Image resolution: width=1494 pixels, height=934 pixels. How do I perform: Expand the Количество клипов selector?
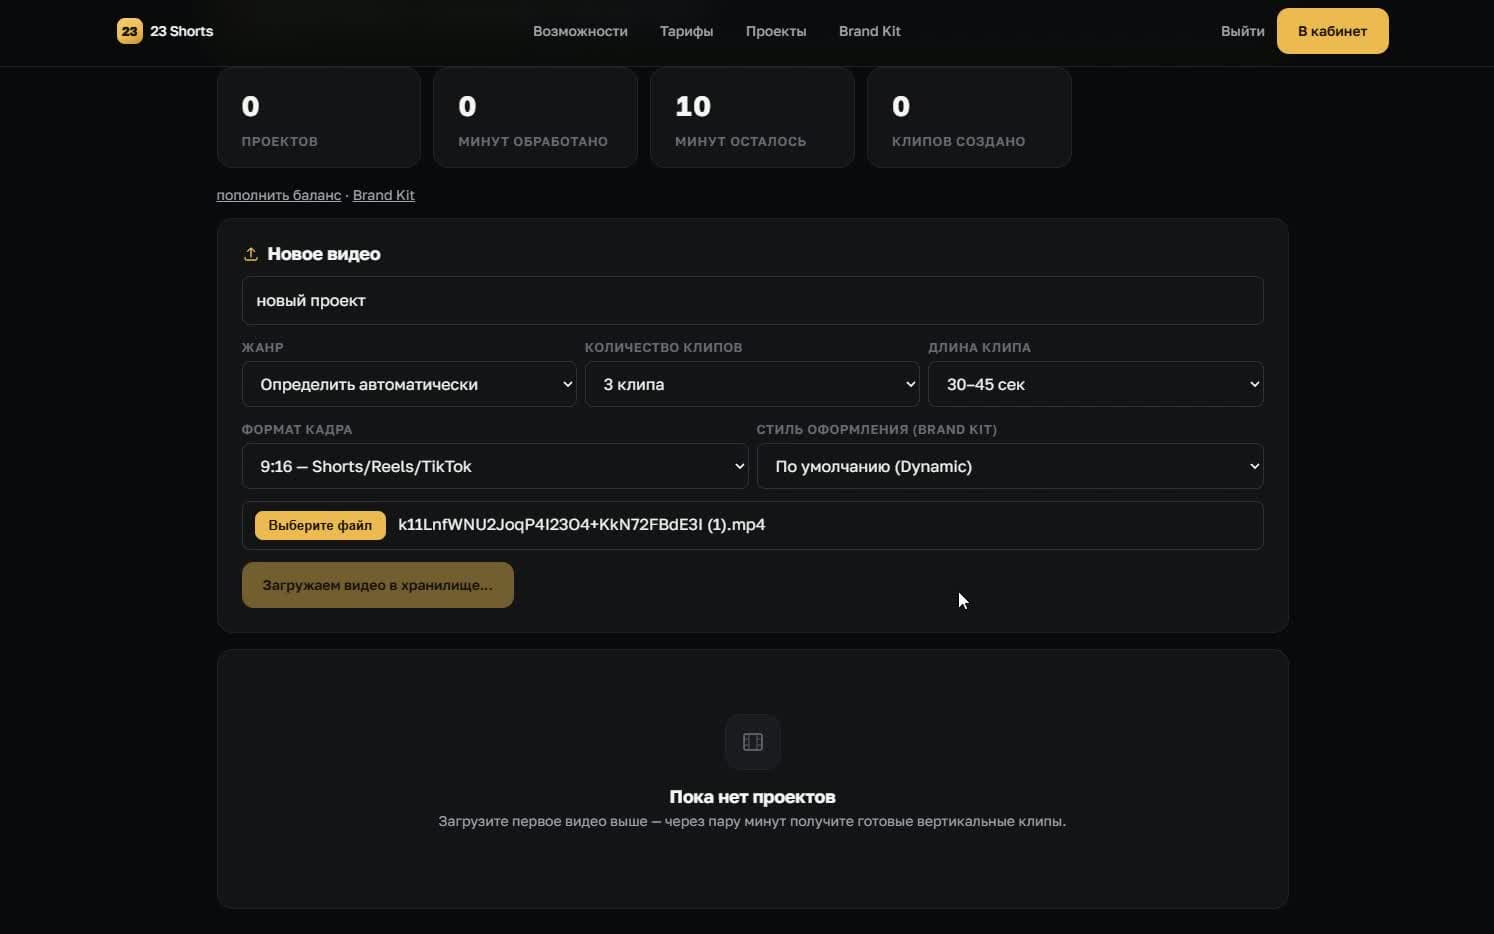coord(752,384)
